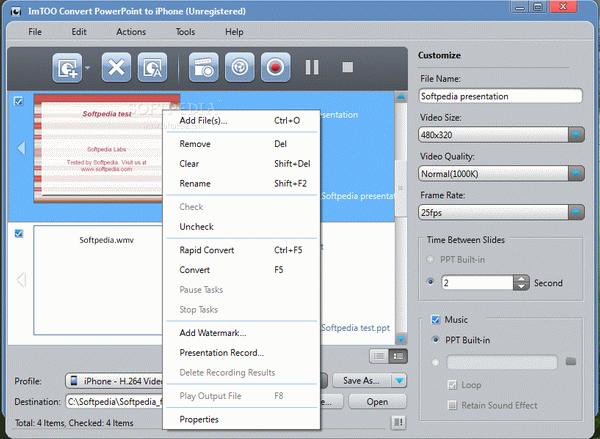
Task: Click the Rename toolbar icon
Action: [152, 68]
